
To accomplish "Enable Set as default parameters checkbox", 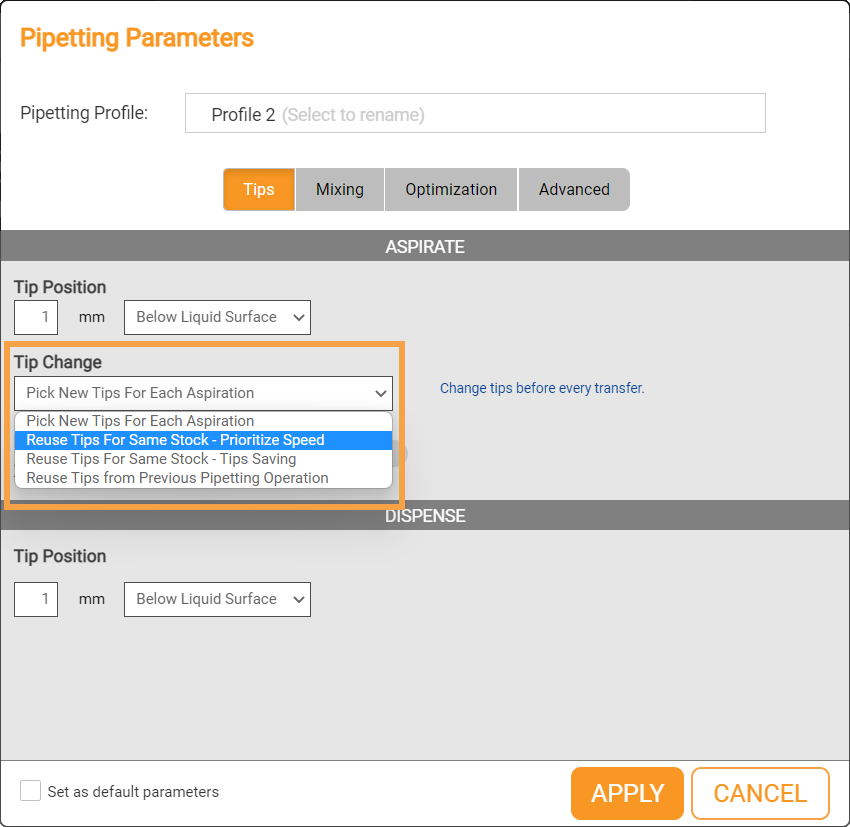I will point(31,791).
